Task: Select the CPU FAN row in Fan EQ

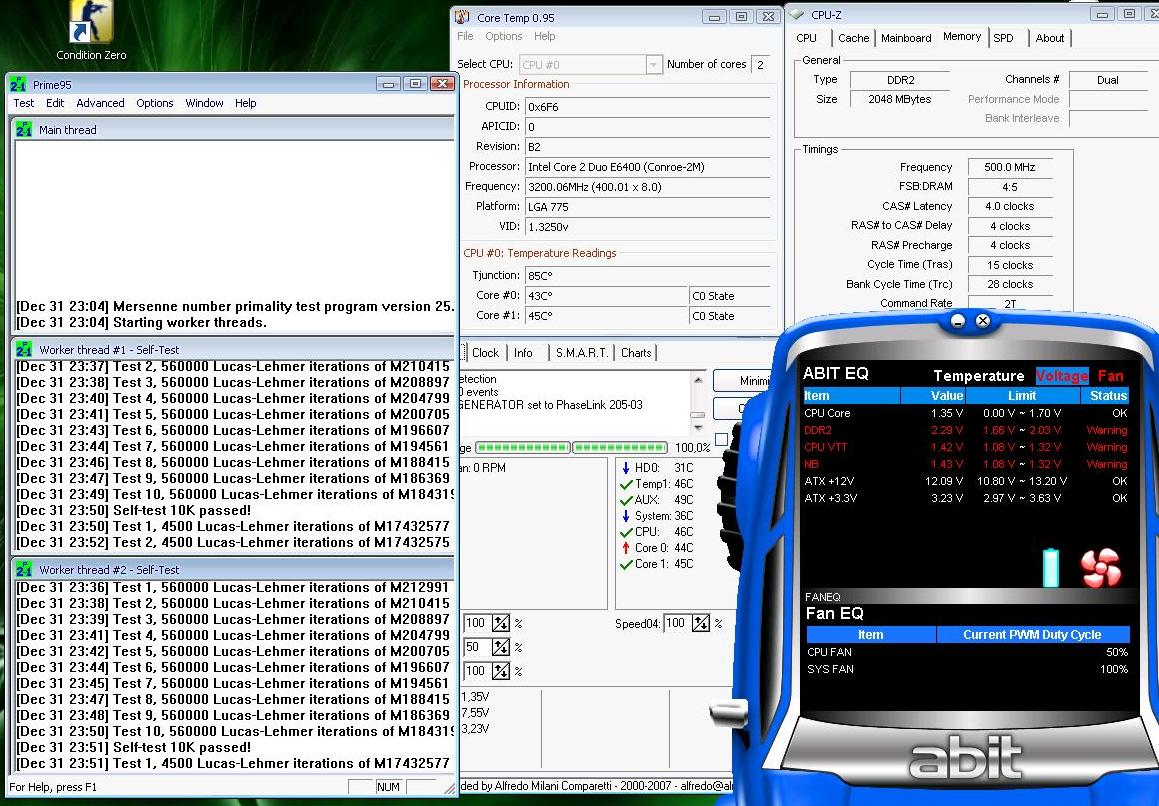Action: point(967,652)
